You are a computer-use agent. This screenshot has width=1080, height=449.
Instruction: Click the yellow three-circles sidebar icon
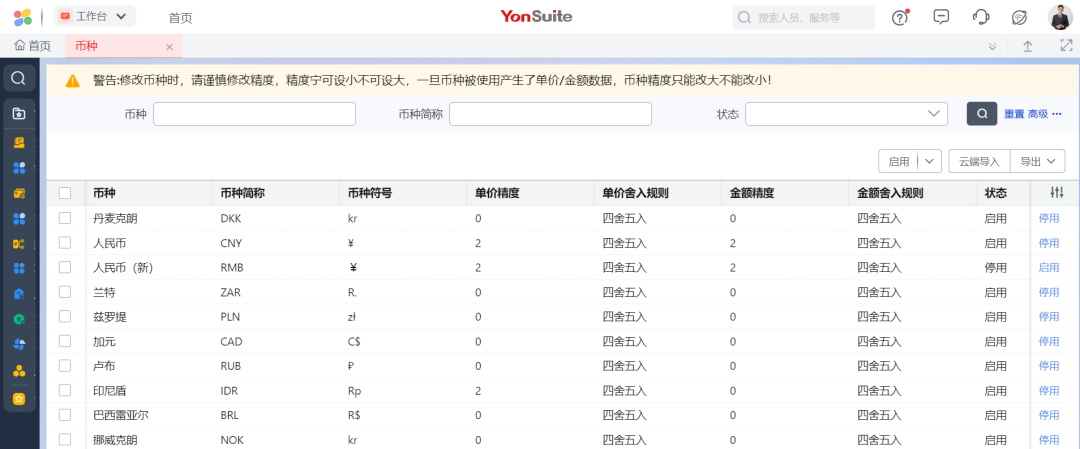(x=19, y=370)
